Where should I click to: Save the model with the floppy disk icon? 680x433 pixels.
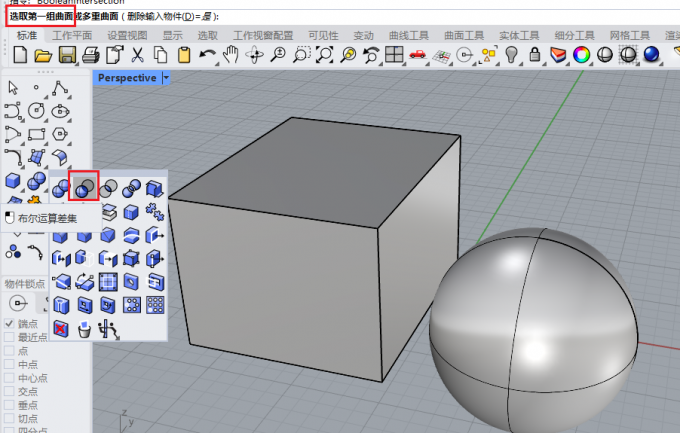(x=67, y=55)
